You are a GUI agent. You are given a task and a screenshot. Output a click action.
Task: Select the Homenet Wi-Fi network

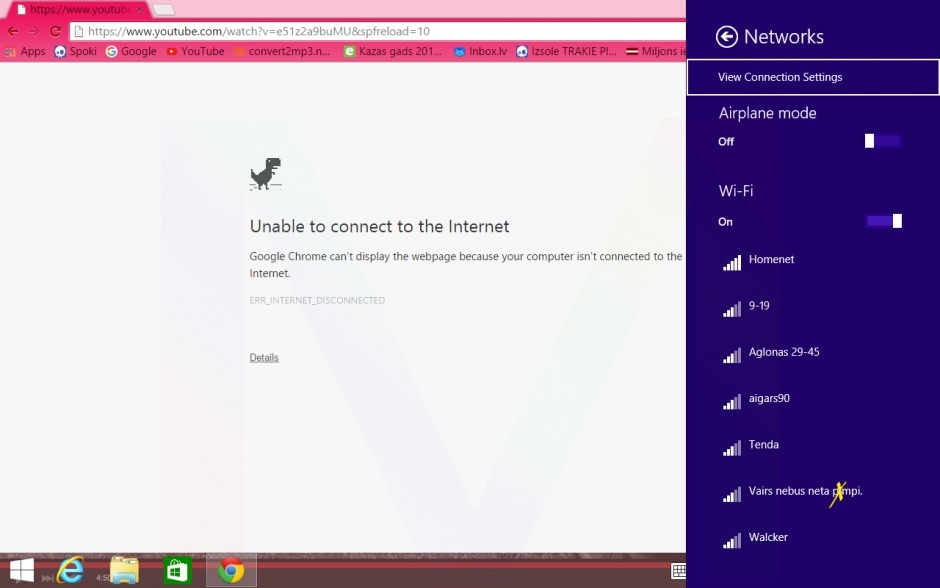point(771,260)
